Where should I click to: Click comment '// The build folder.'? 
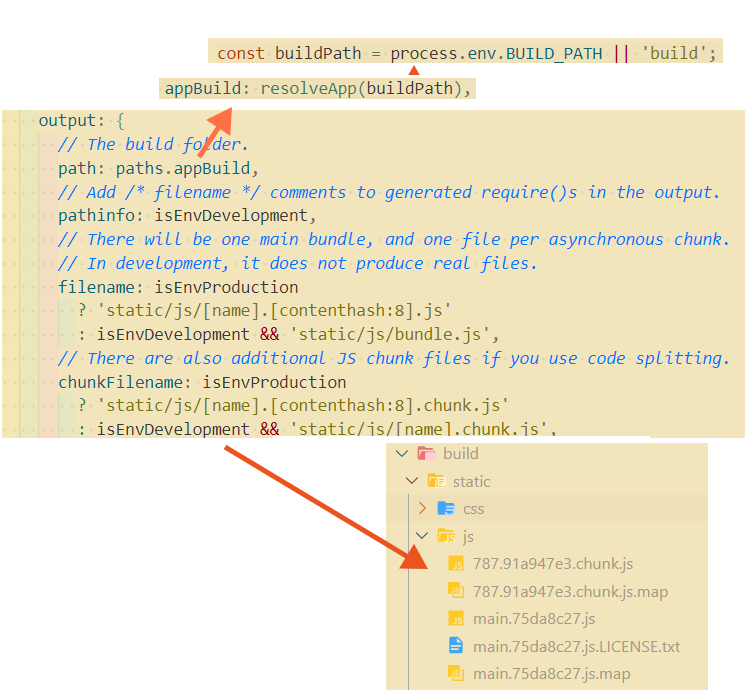(x=153, y=144)
